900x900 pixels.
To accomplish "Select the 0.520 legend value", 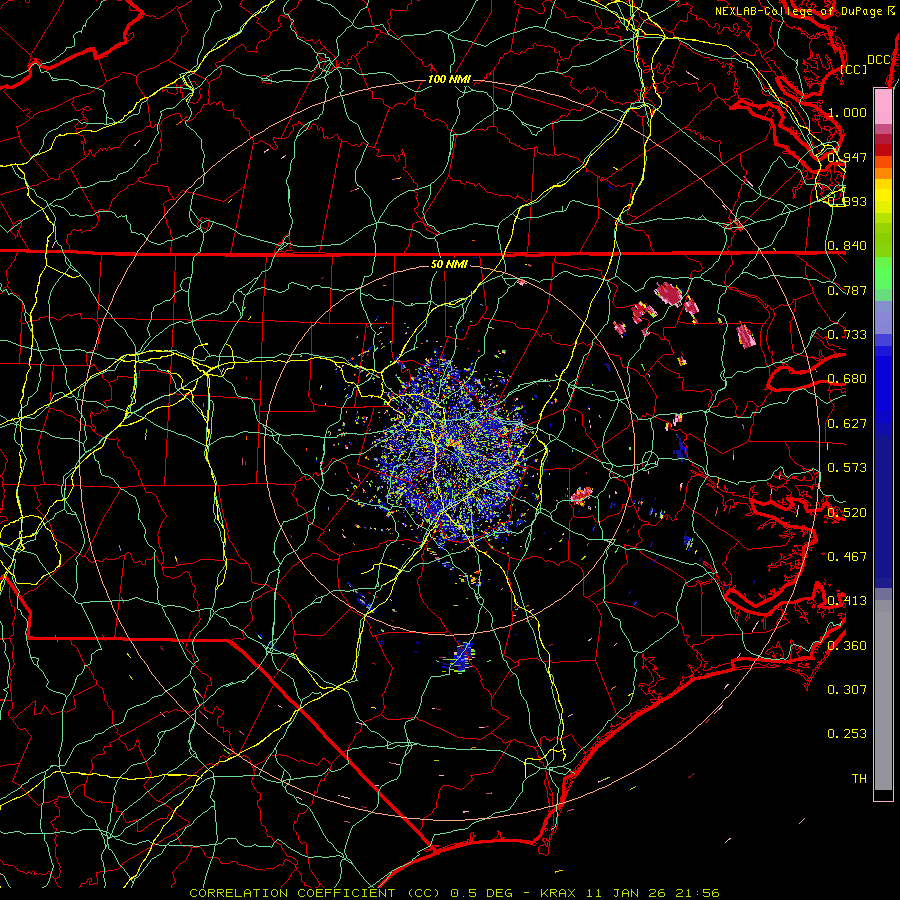I will (847, 512).
